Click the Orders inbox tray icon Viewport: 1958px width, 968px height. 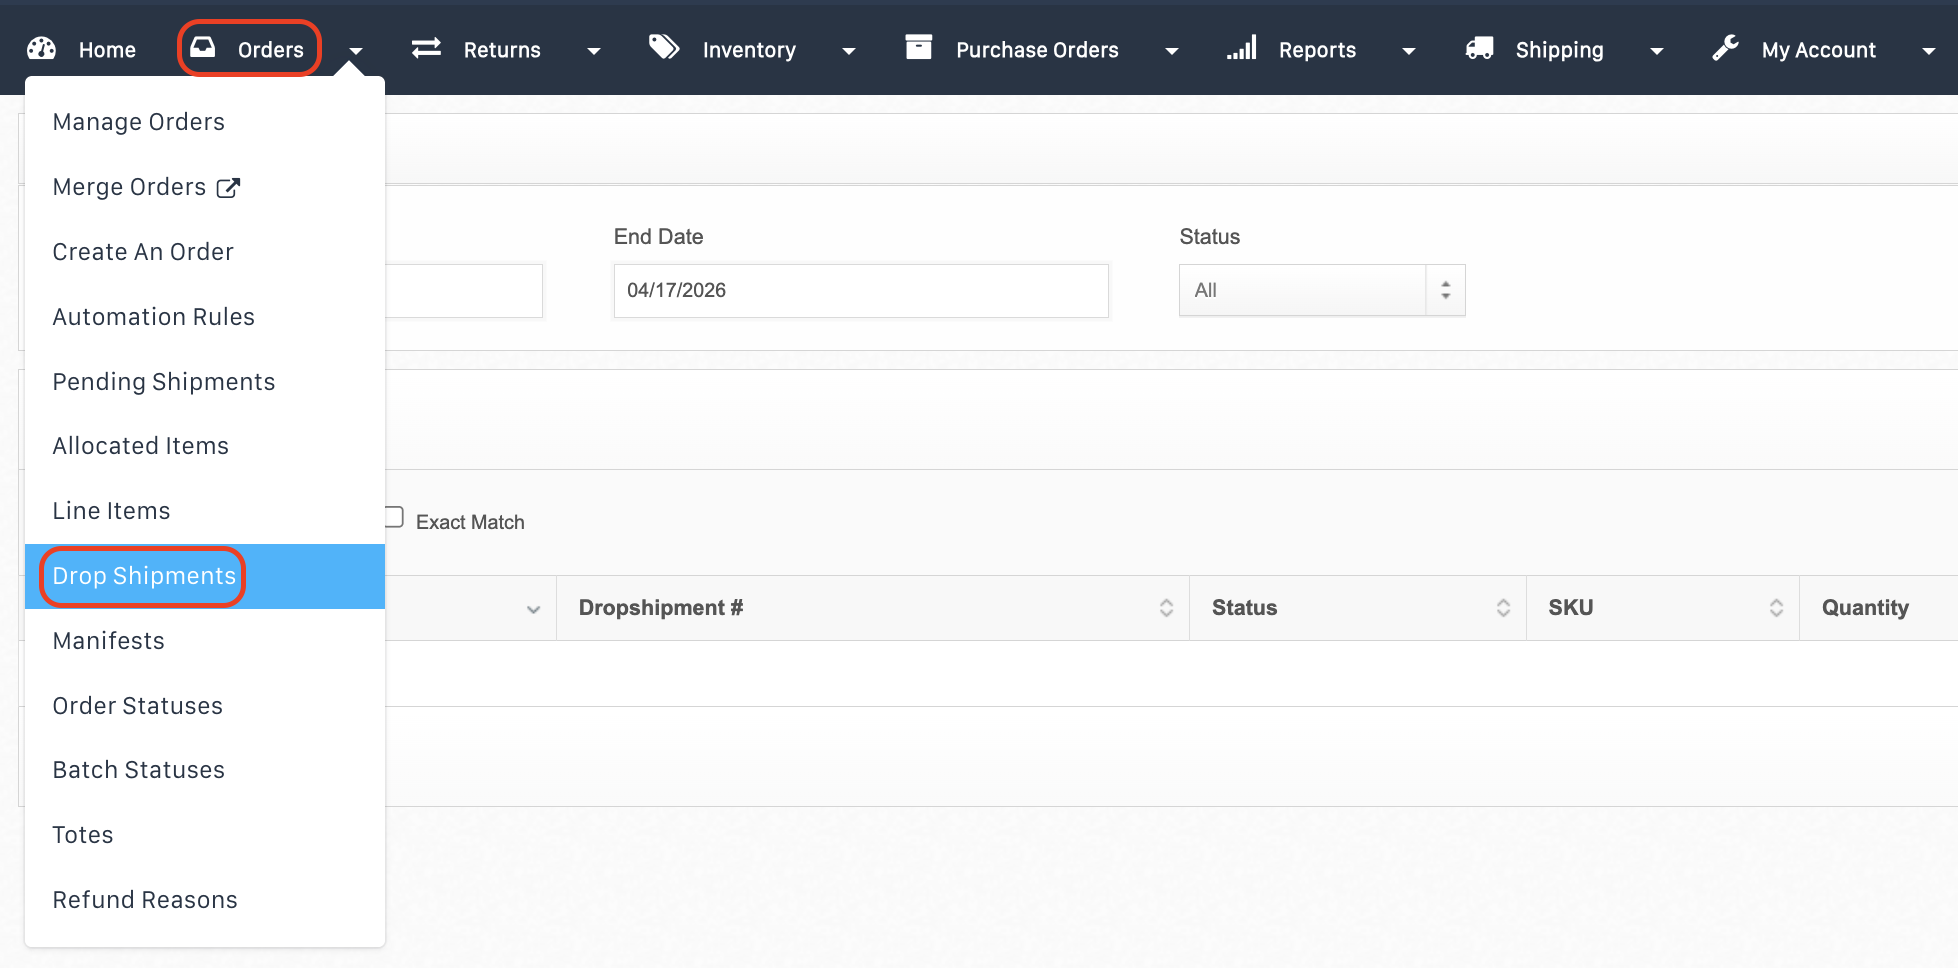click(x=203, y=48)
